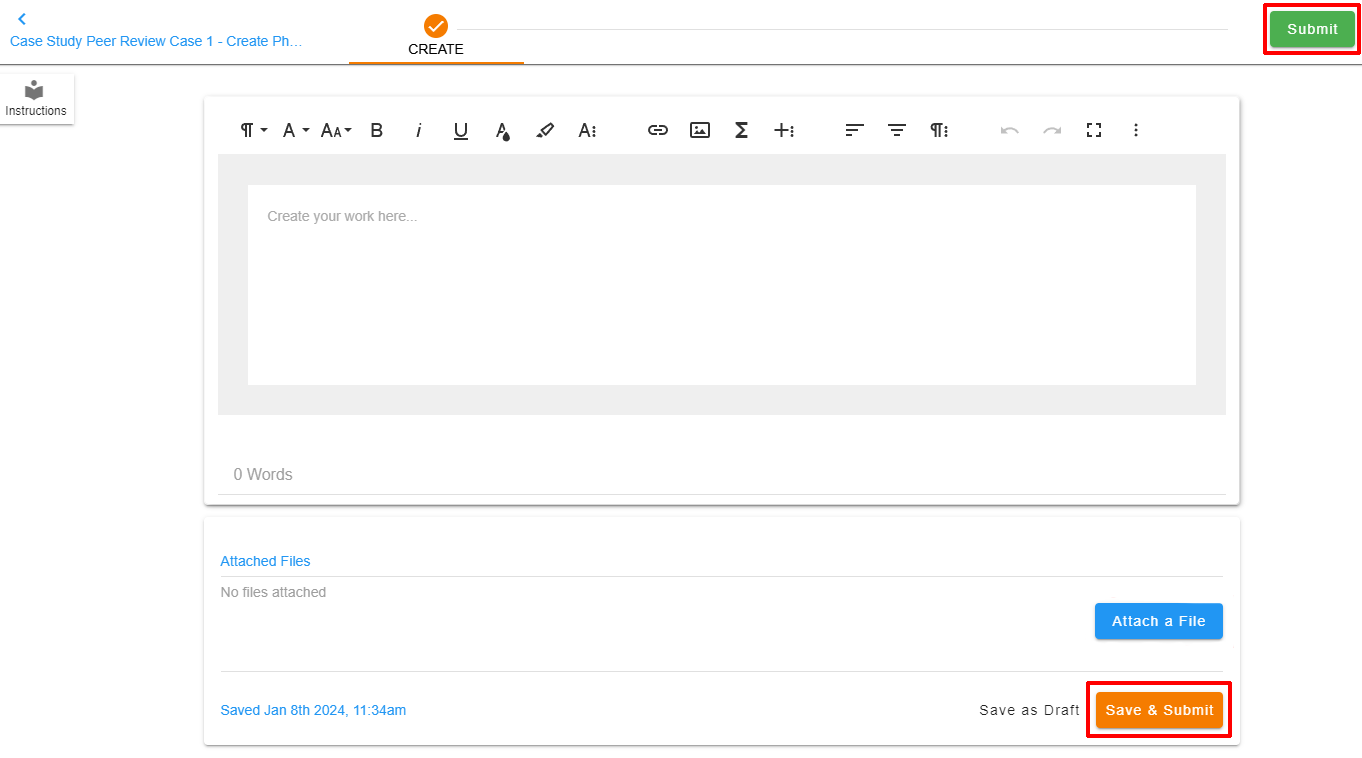Open the paragraph format dropdown

coord(252,130)
